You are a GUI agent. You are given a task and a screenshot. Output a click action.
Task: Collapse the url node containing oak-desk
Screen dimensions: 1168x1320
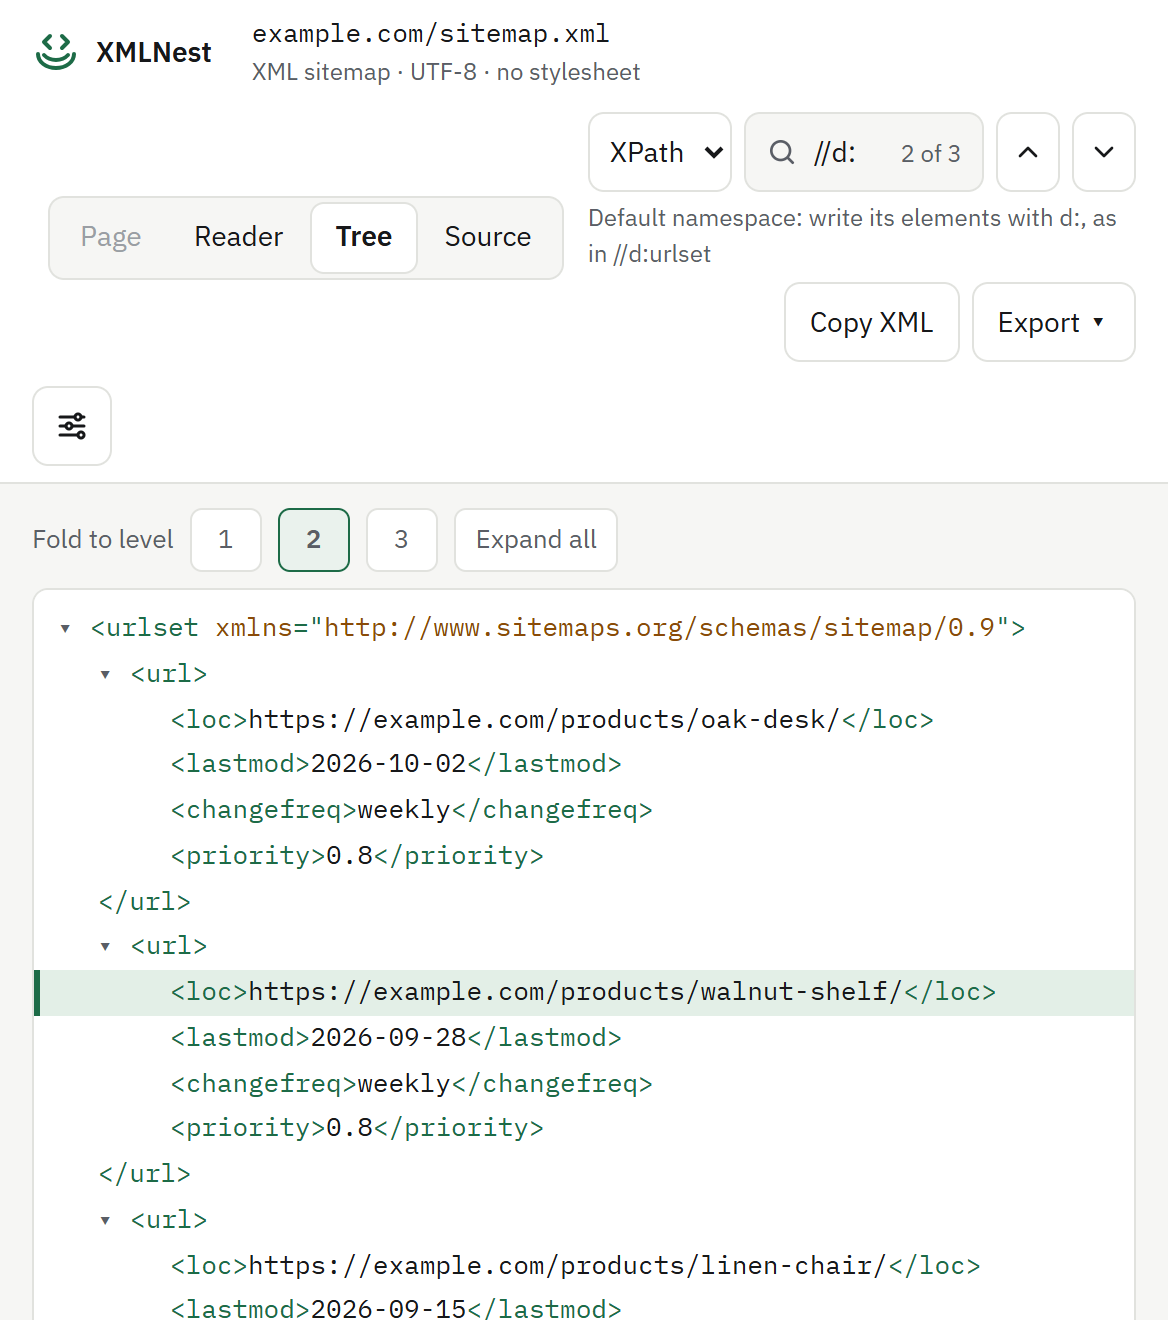(105, 674)
